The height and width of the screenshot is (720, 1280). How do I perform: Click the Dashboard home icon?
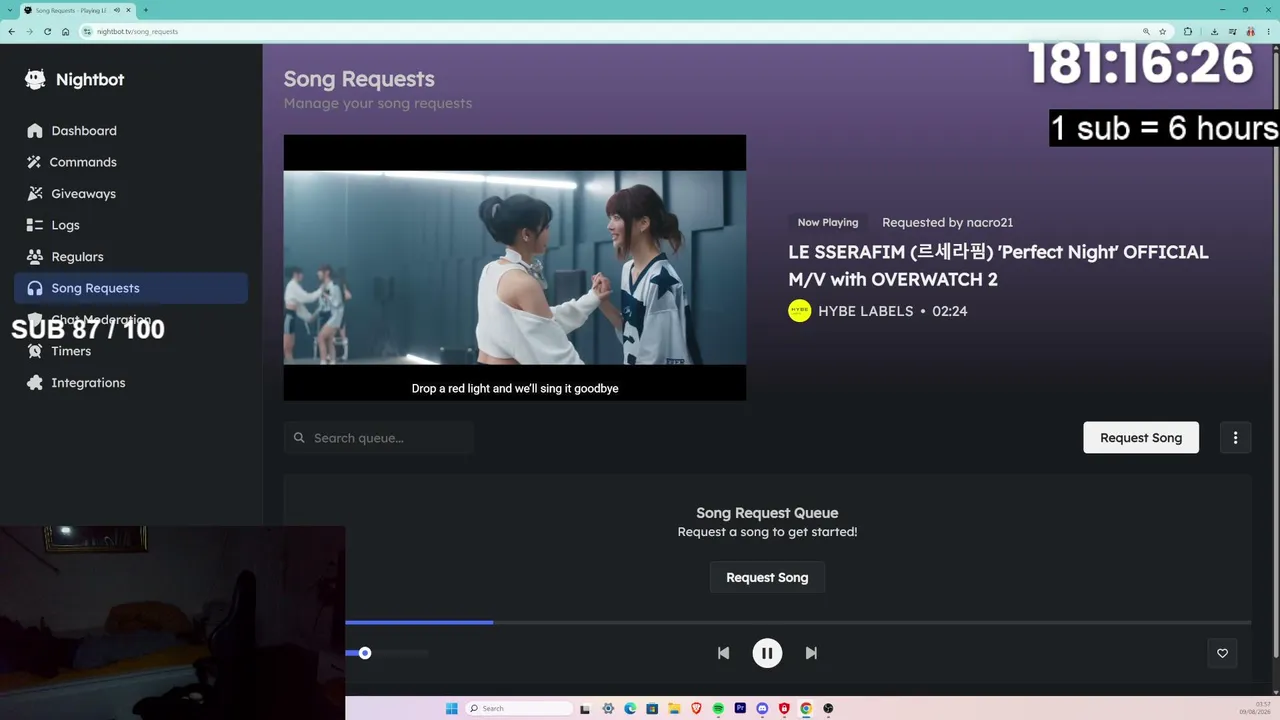[x=35, y=131]
